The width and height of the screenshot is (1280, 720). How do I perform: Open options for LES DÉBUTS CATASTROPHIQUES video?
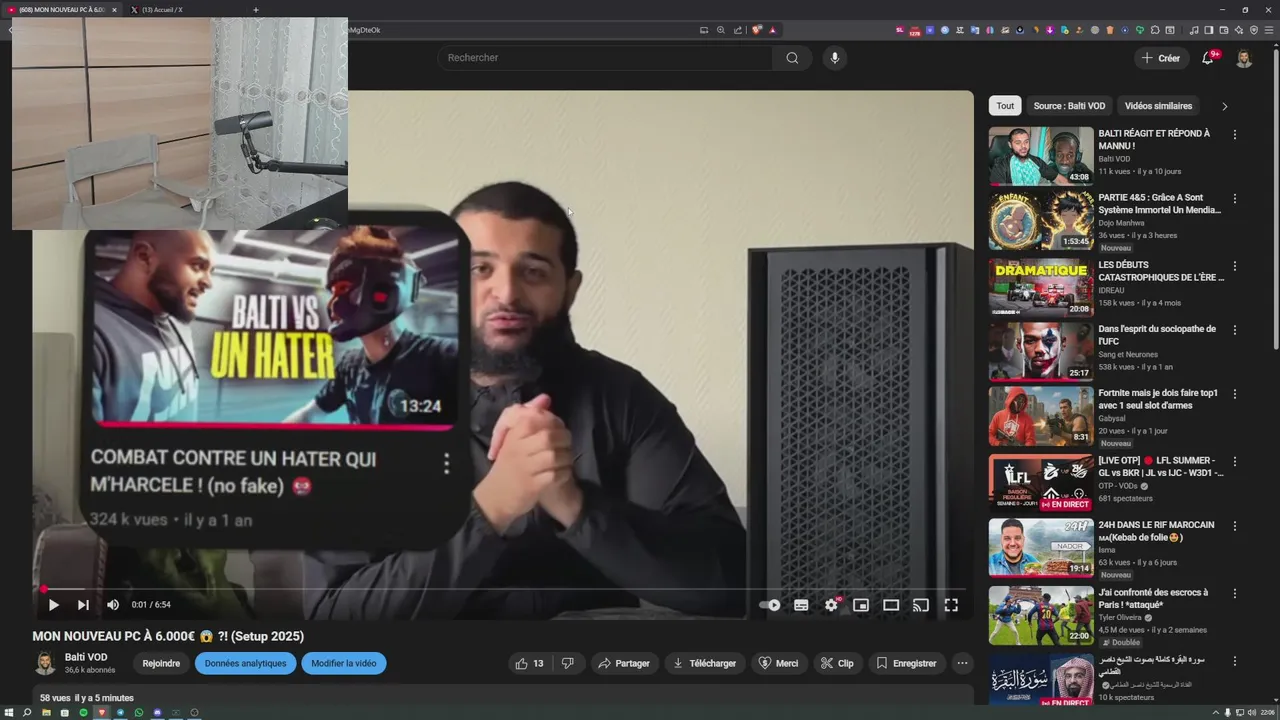pyautogui.click(x=1235, y=267)
